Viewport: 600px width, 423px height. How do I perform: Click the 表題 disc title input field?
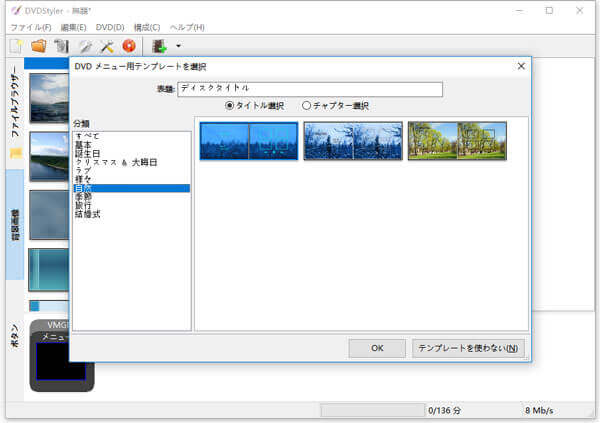(x=310, y=89)
